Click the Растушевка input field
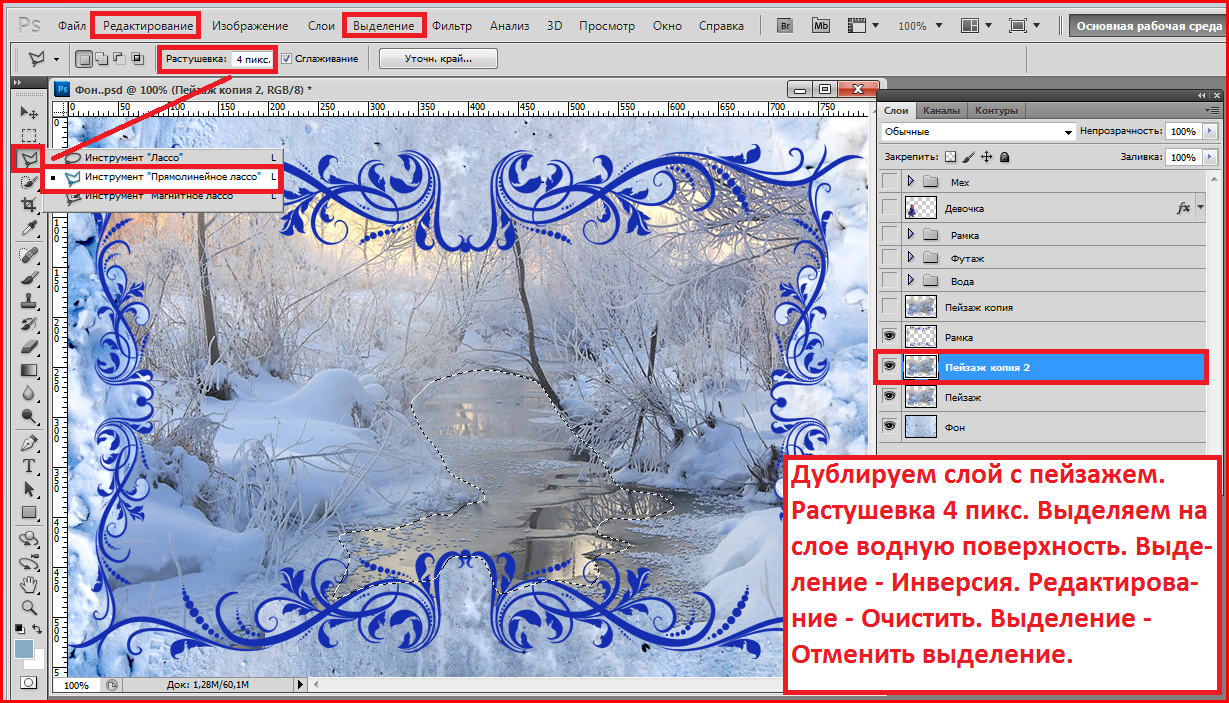The height and width of the screenshot is (703, 1229). coord(252,59)
